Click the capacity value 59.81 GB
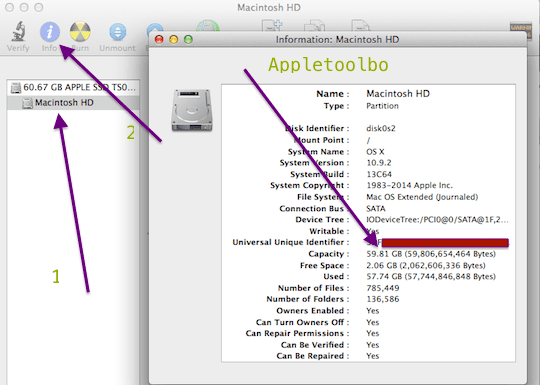The height and width of the screenshot is (385, 540). [x=431, y=254]
